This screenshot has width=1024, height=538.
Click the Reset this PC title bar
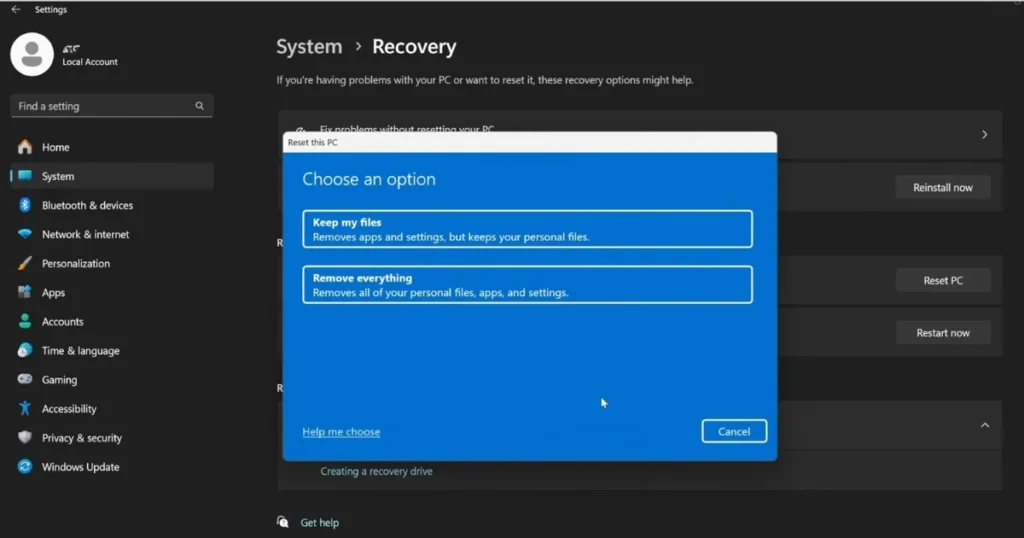click(530, 142)
